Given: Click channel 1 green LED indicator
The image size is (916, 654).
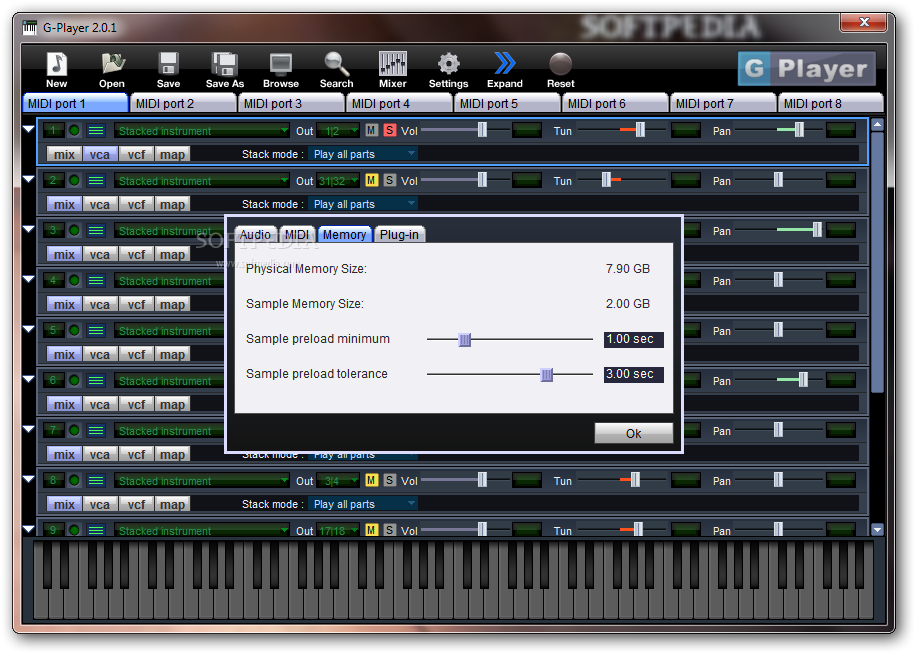Looking at the screenshot, I should (x=74, y=130).
